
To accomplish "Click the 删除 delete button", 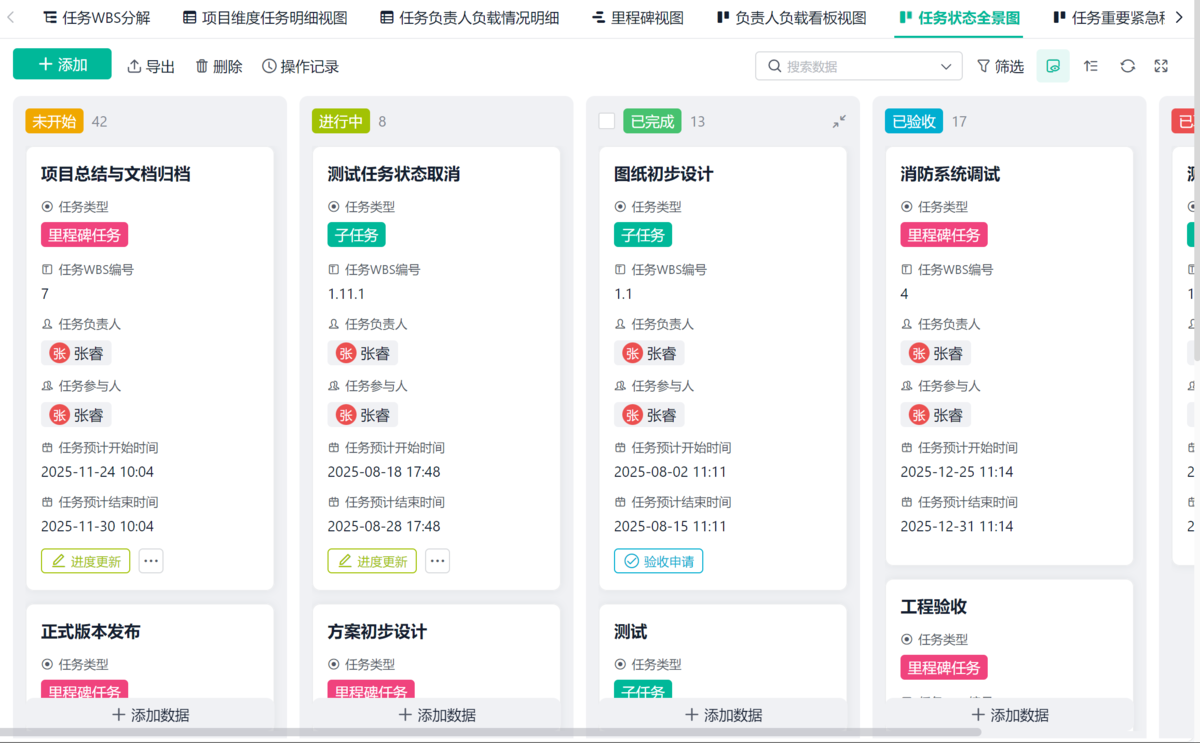I will point(219,66).
